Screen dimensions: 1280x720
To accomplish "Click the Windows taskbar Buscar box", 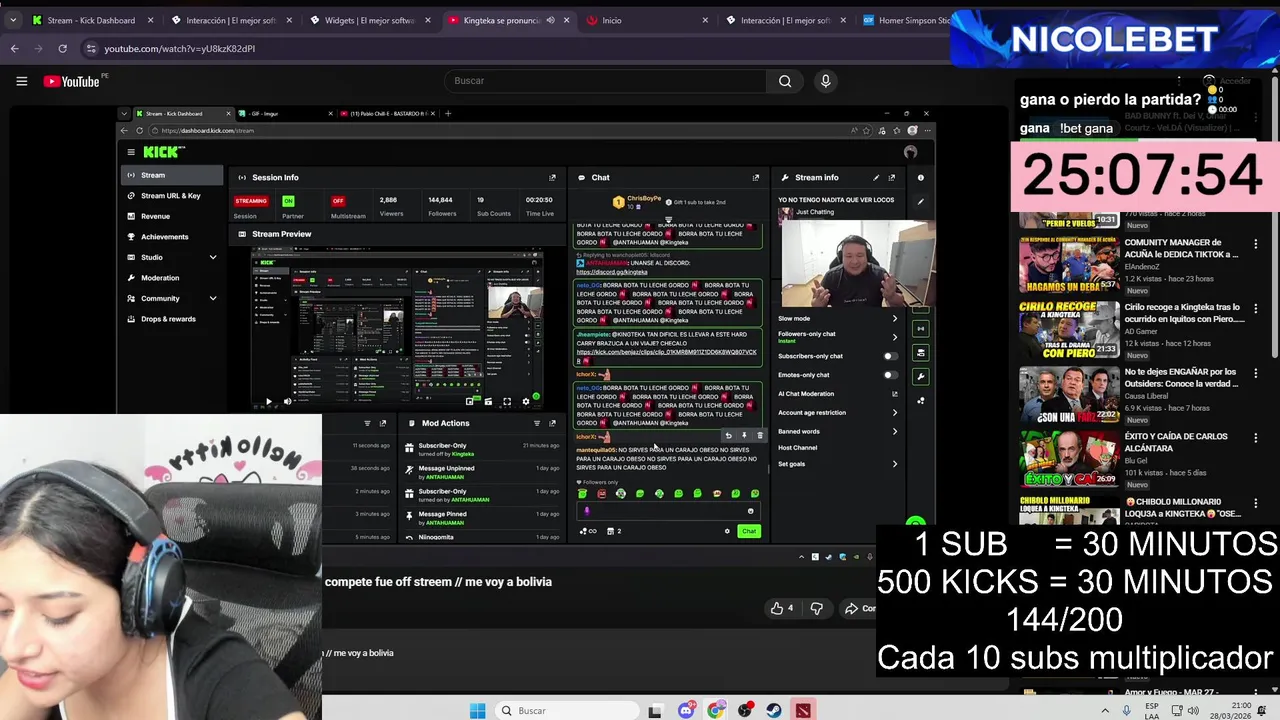I will point(565,711).
